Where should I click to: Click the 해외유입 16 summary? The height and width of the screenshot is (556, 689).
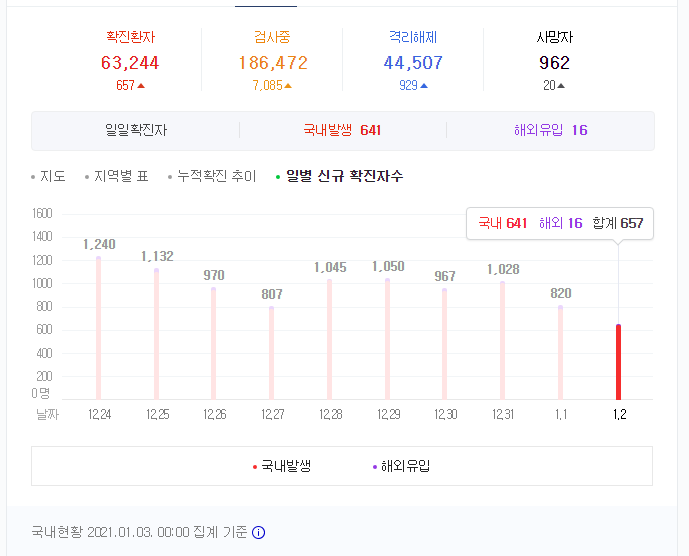point(551,130)
